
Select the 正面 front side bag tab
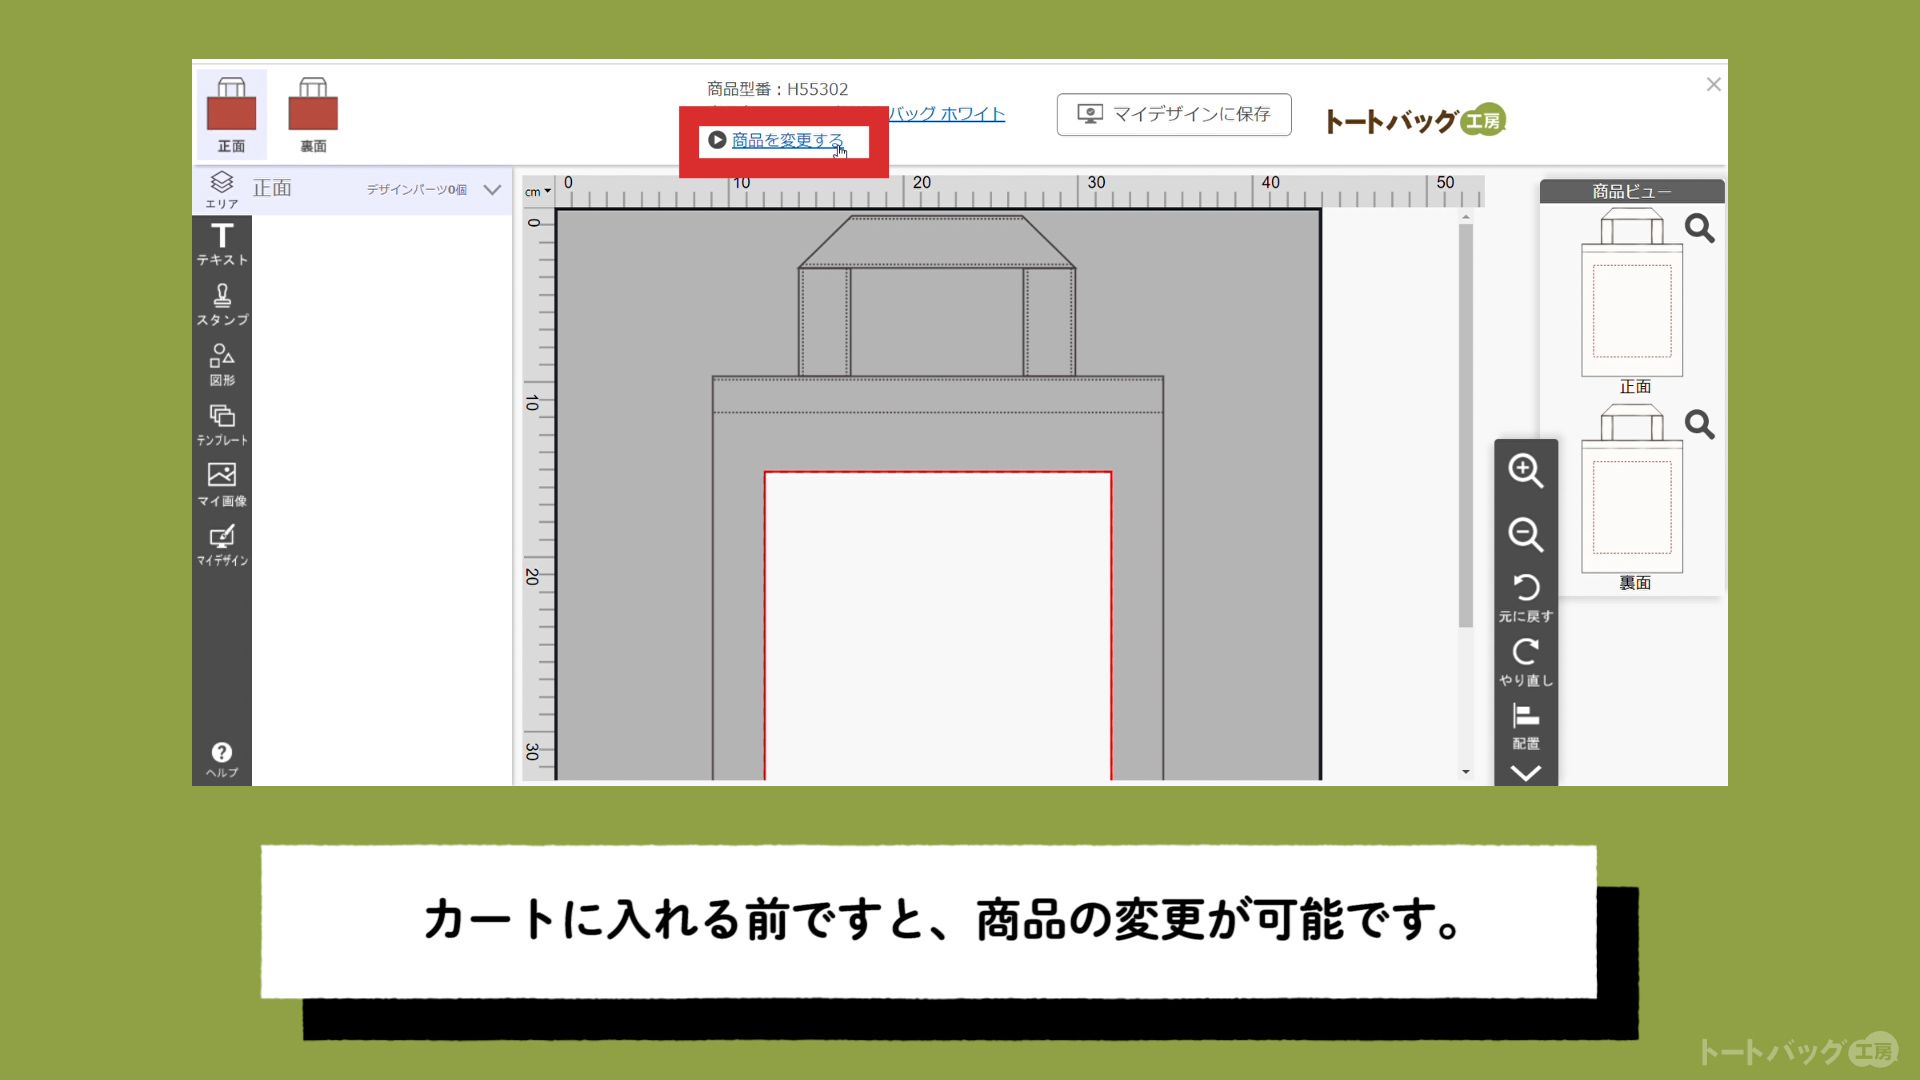231,114
